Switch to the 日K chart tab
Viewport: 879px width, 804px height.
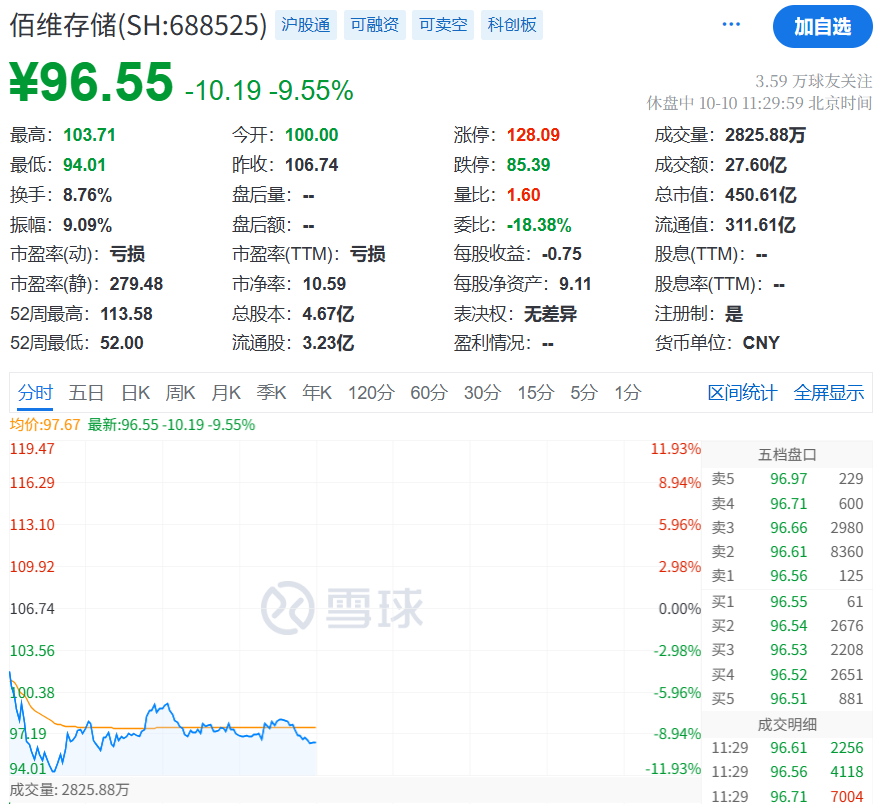point(135,393)
